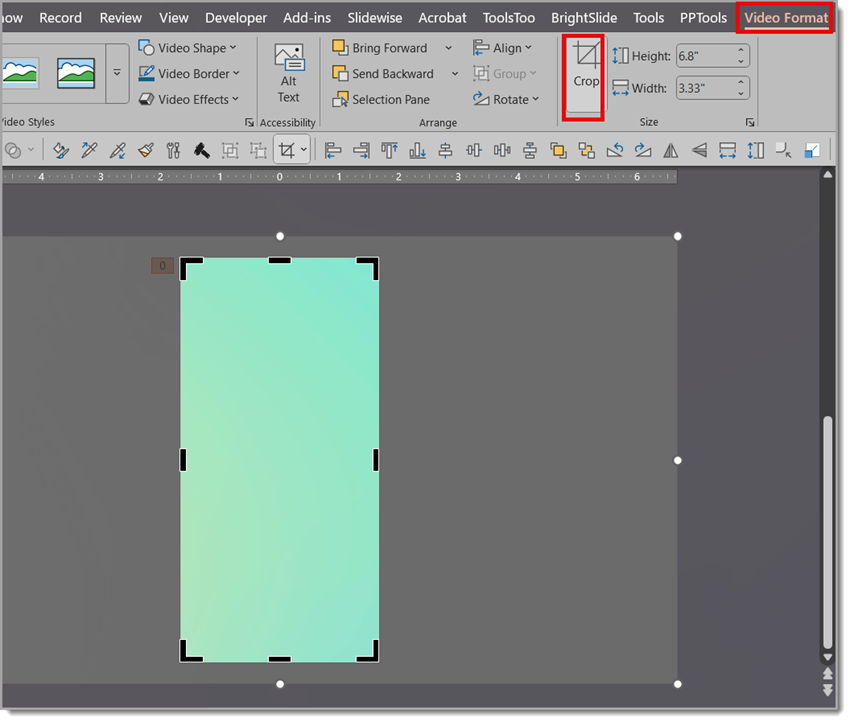This screenshot has width=850, height=722.
Task: Click the Align Left icon in toolbar
Action: click(332, 150)
